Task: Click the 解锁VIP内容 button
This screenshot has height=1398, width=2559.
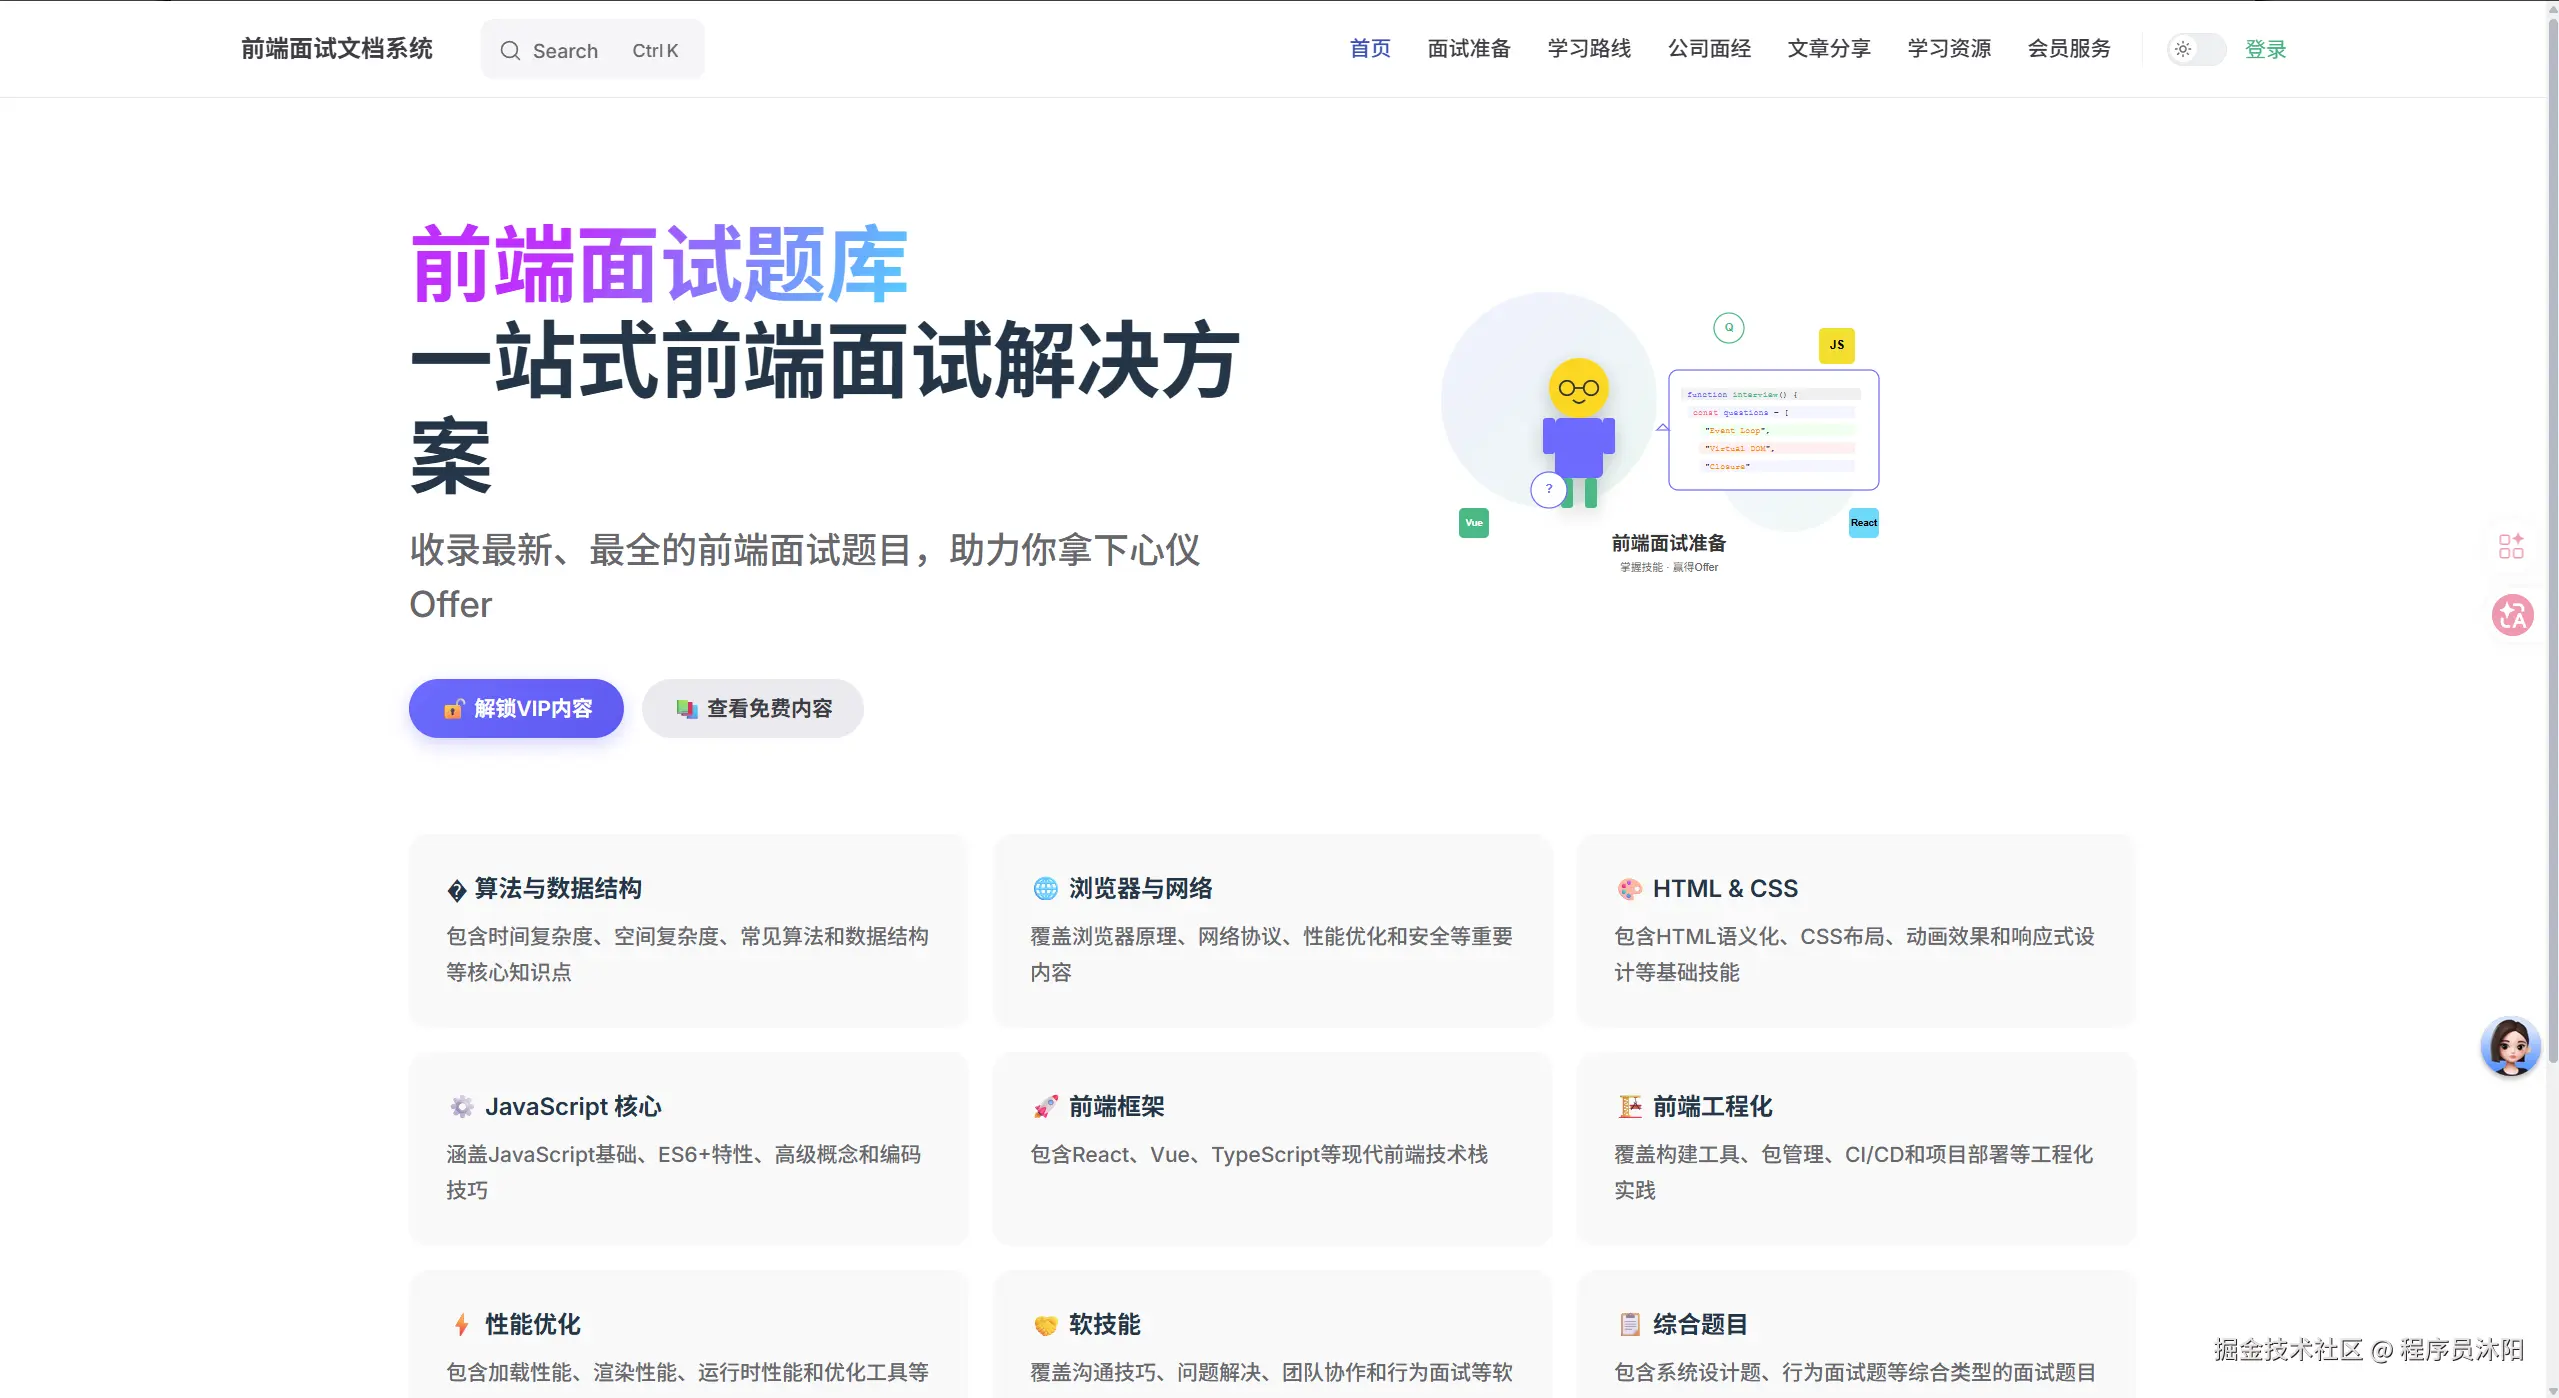Action: 516,708
